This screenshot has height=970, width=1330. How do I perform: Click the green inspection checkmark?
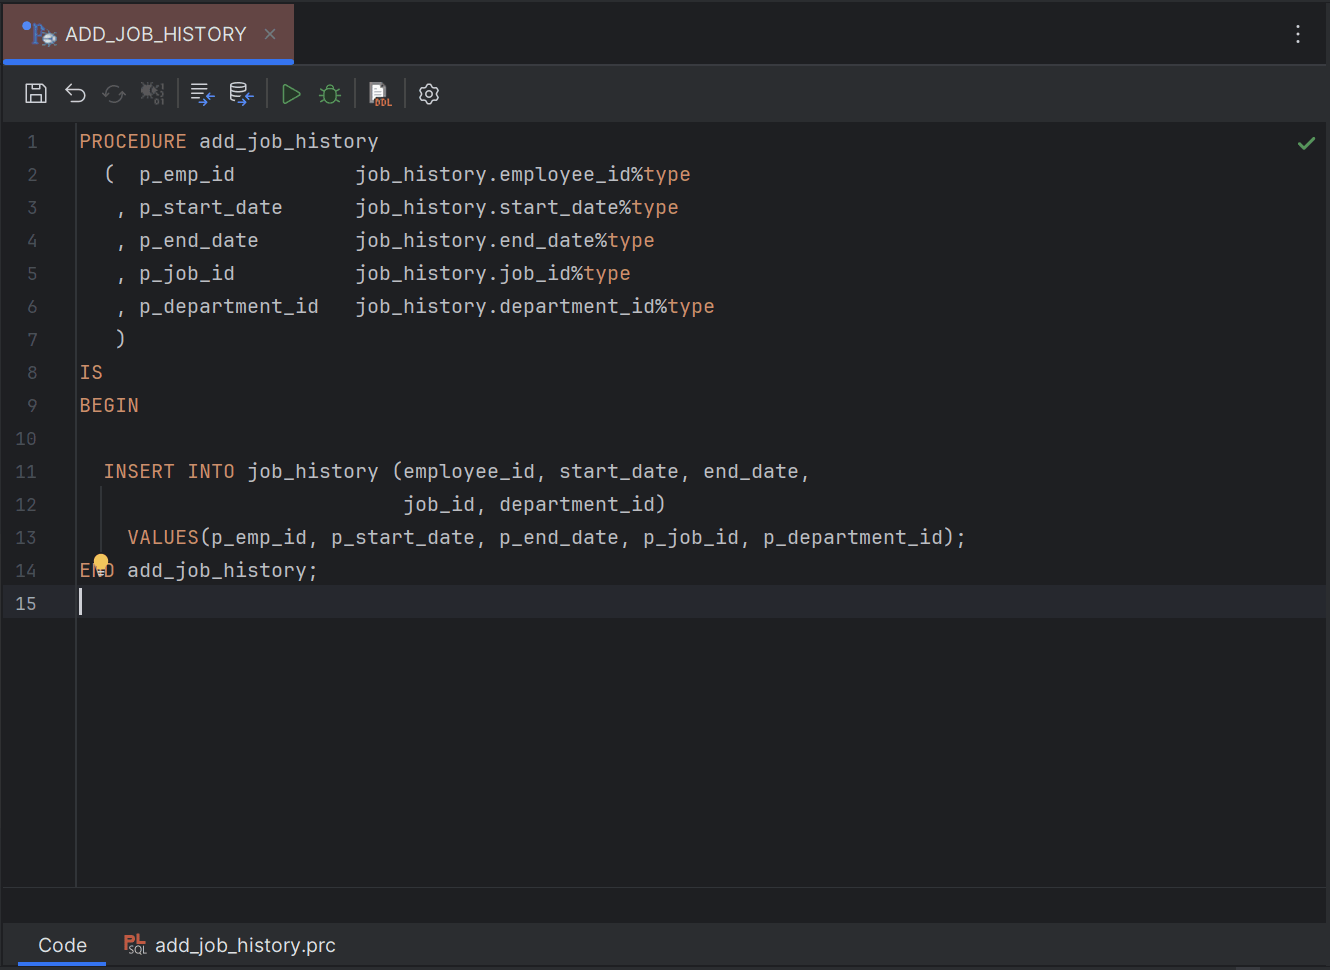point(1306,143)
